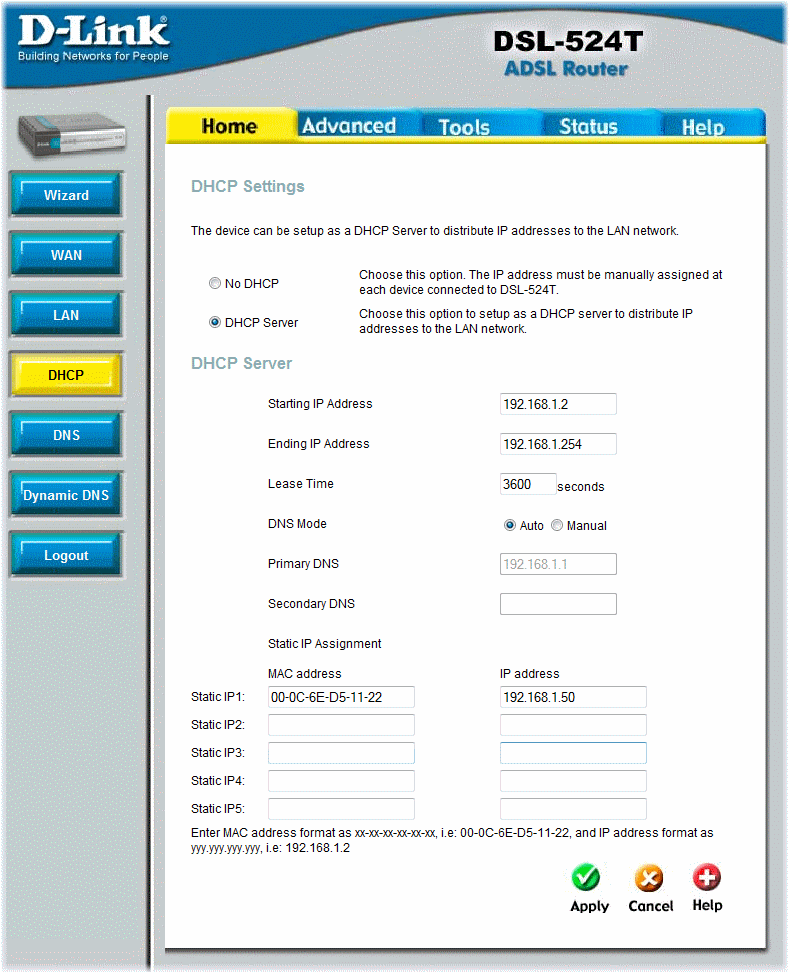Click Static IP2 IP address field

click(573, 725)
